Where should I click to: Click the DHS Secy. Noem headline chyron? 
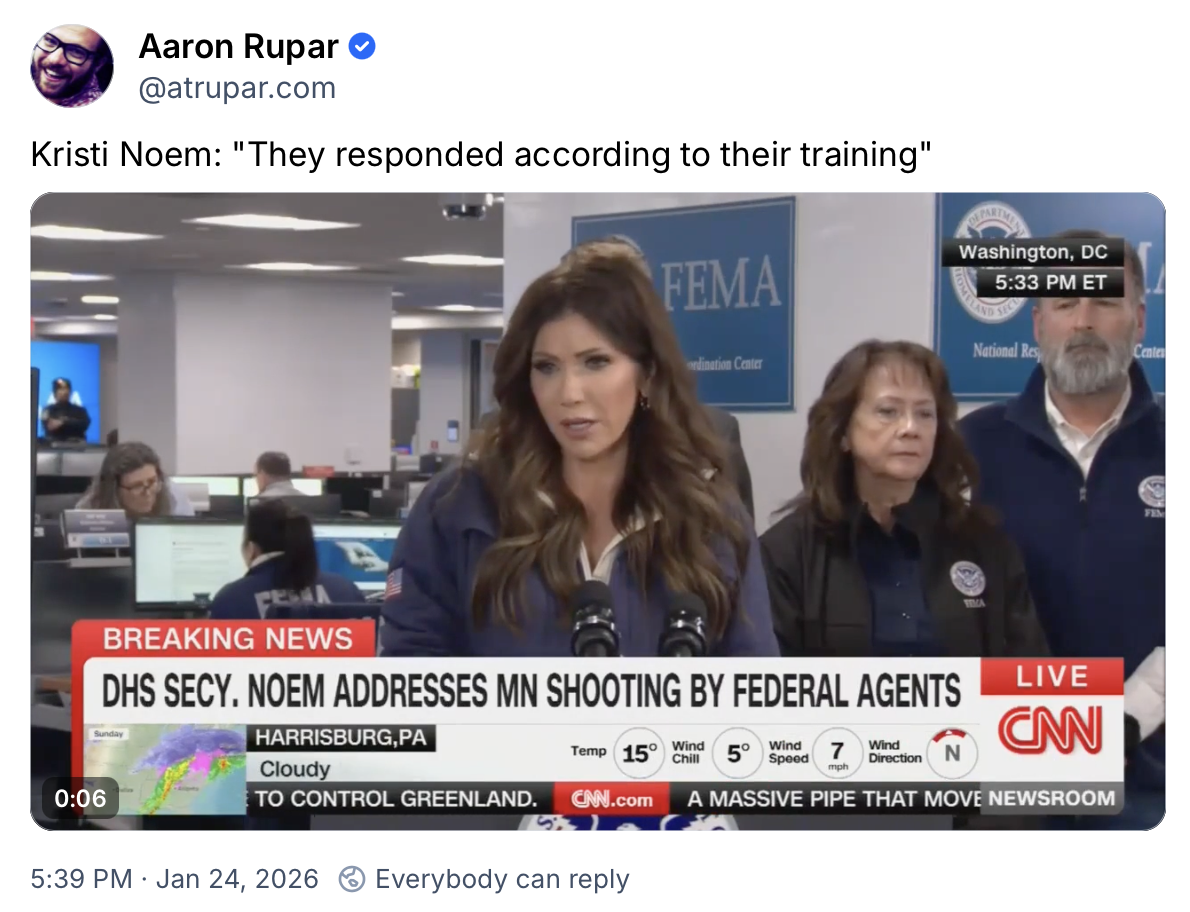pyautogui.click(x=531, y=690)
